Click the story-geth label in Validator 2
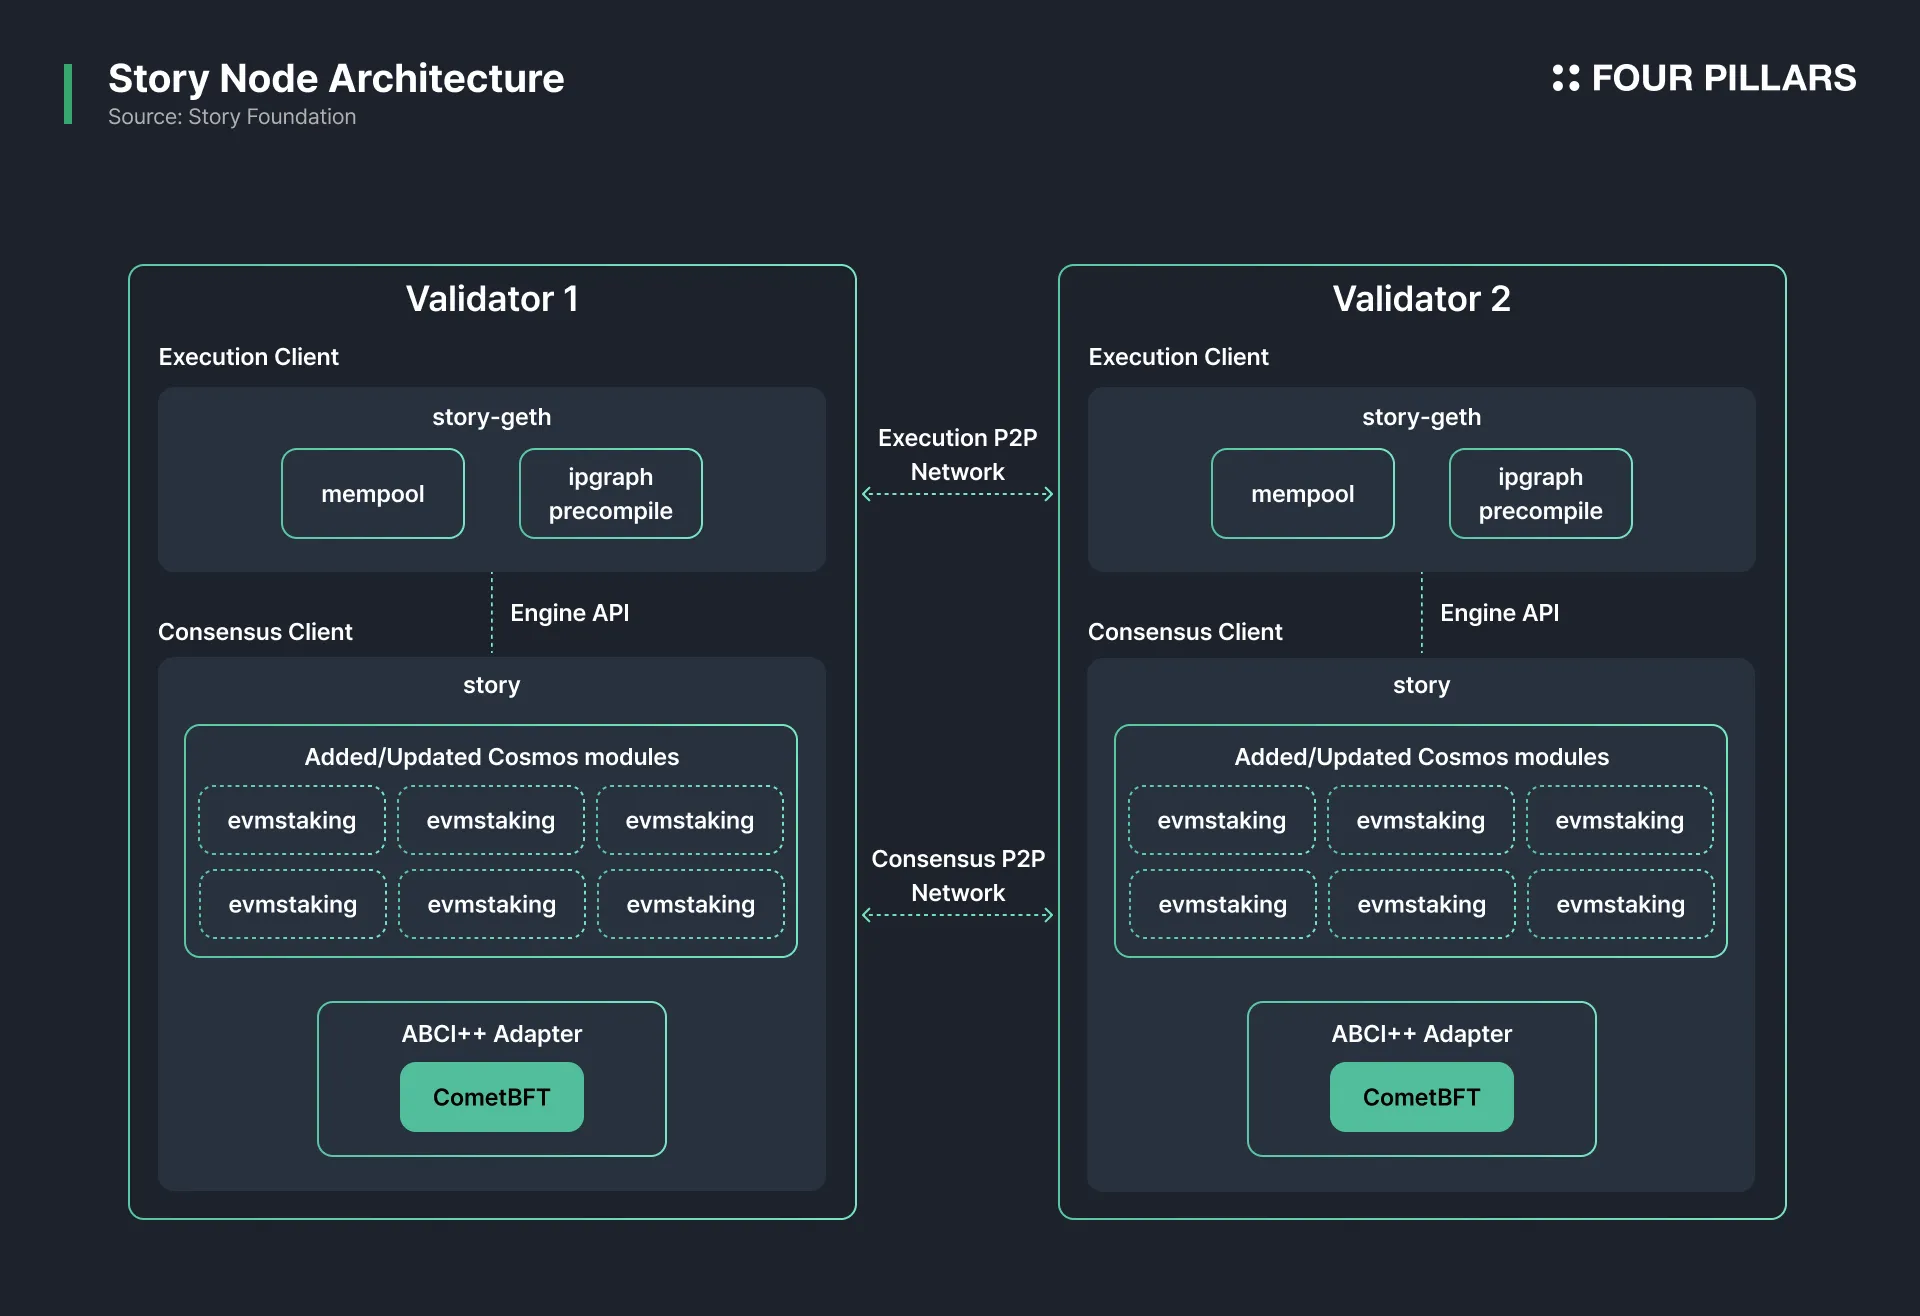The height and width of the screenshot is (1316, 1920). (x=1422, y=417)
